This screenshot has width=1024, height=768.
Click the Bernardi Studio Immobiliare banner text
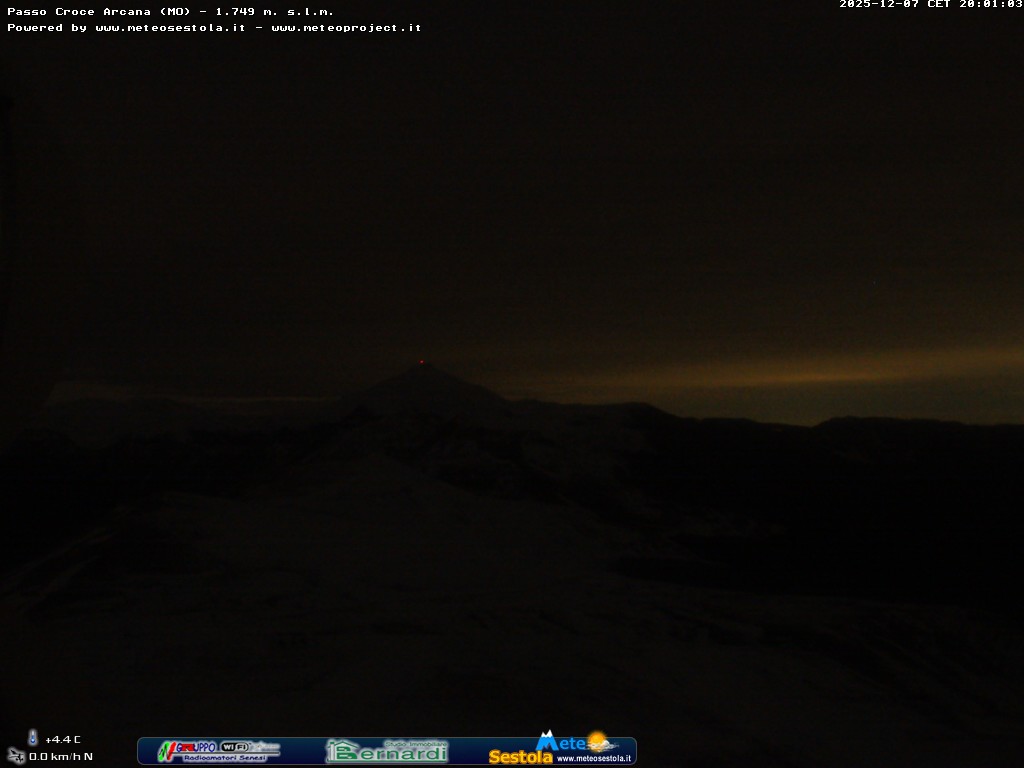click(x=397, y=752)
